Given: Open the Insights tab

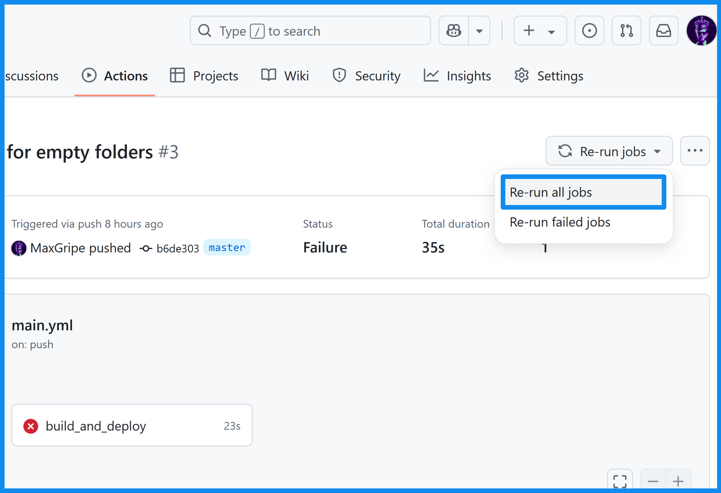Looking at the screenshot, I should [x=457, y=76].
